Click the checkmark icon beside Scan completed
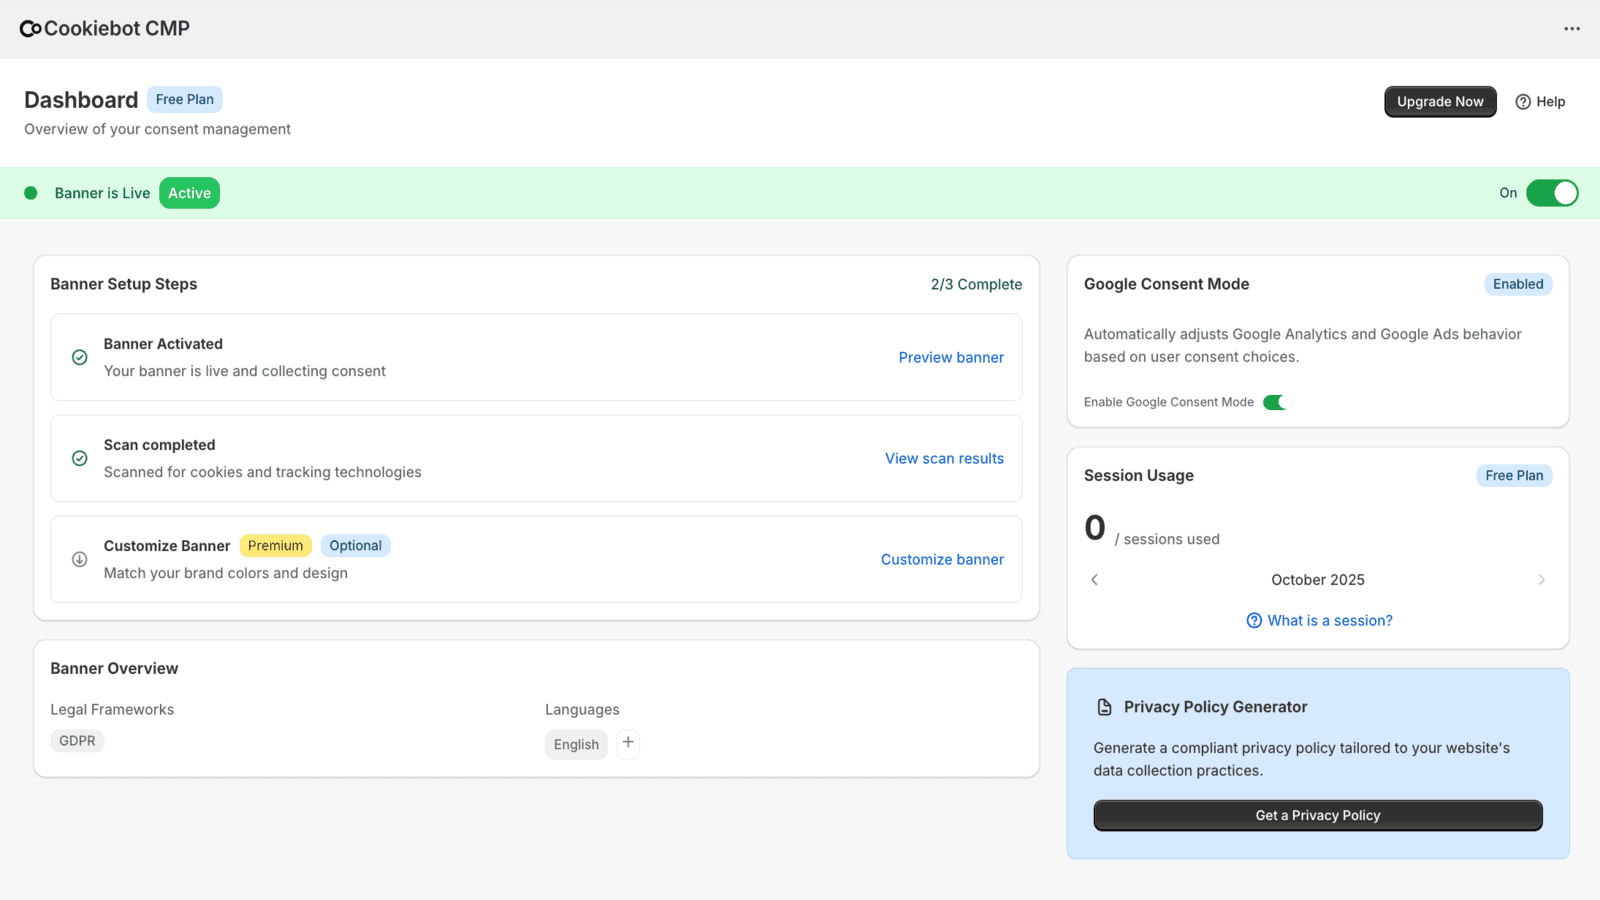1600x900 pixels. point(79,458)
